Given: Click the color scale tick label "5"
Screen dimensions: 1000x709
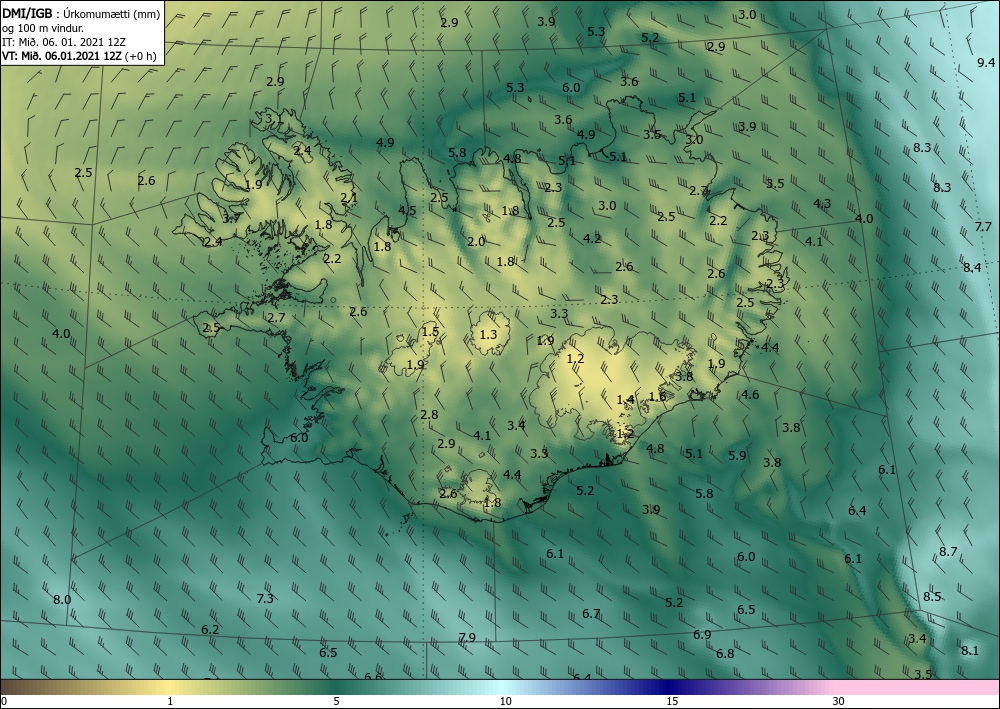Looking at the screenshot, I should click(336, 702).
